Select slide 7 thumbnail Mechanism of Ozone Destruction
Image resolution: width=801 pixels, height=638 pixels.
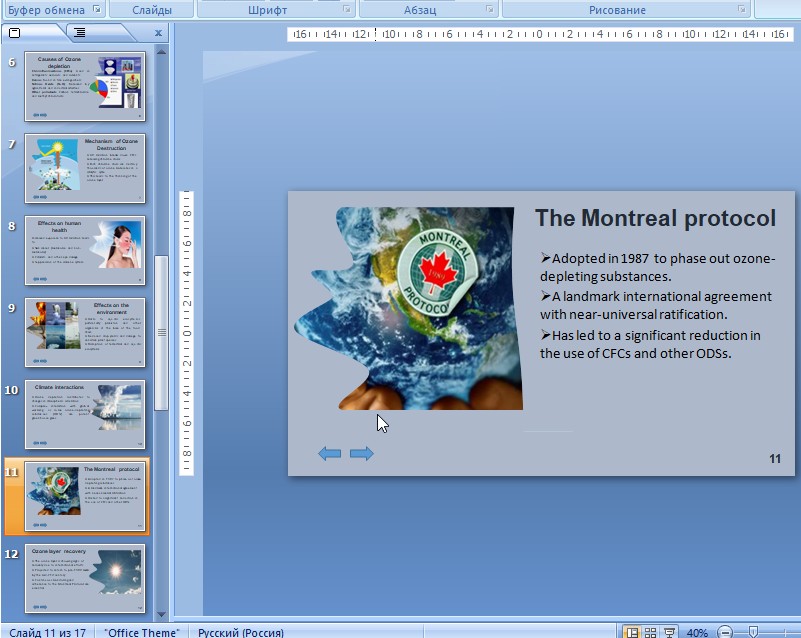coord(85,168)
